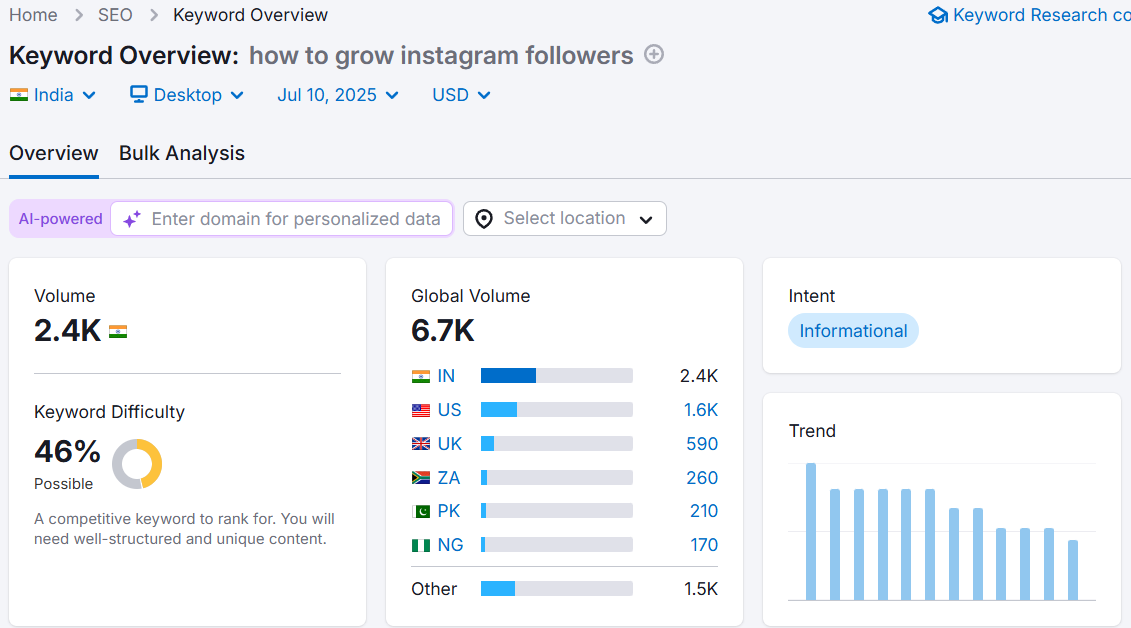Click the tallest bar in Trend chart

pos(811,531)
